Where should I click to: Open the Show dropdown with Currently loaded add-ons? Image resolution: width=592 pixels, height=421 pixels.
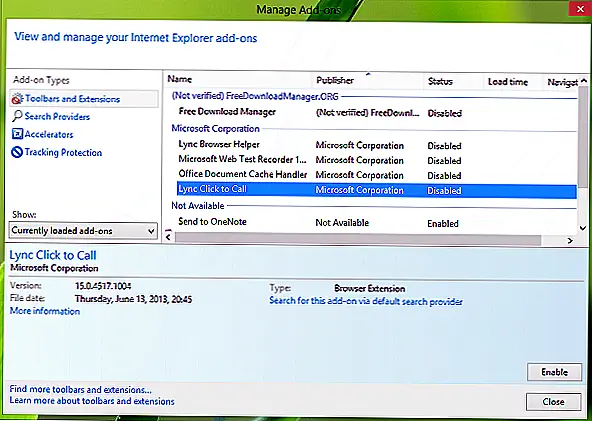tap(83, 230)
